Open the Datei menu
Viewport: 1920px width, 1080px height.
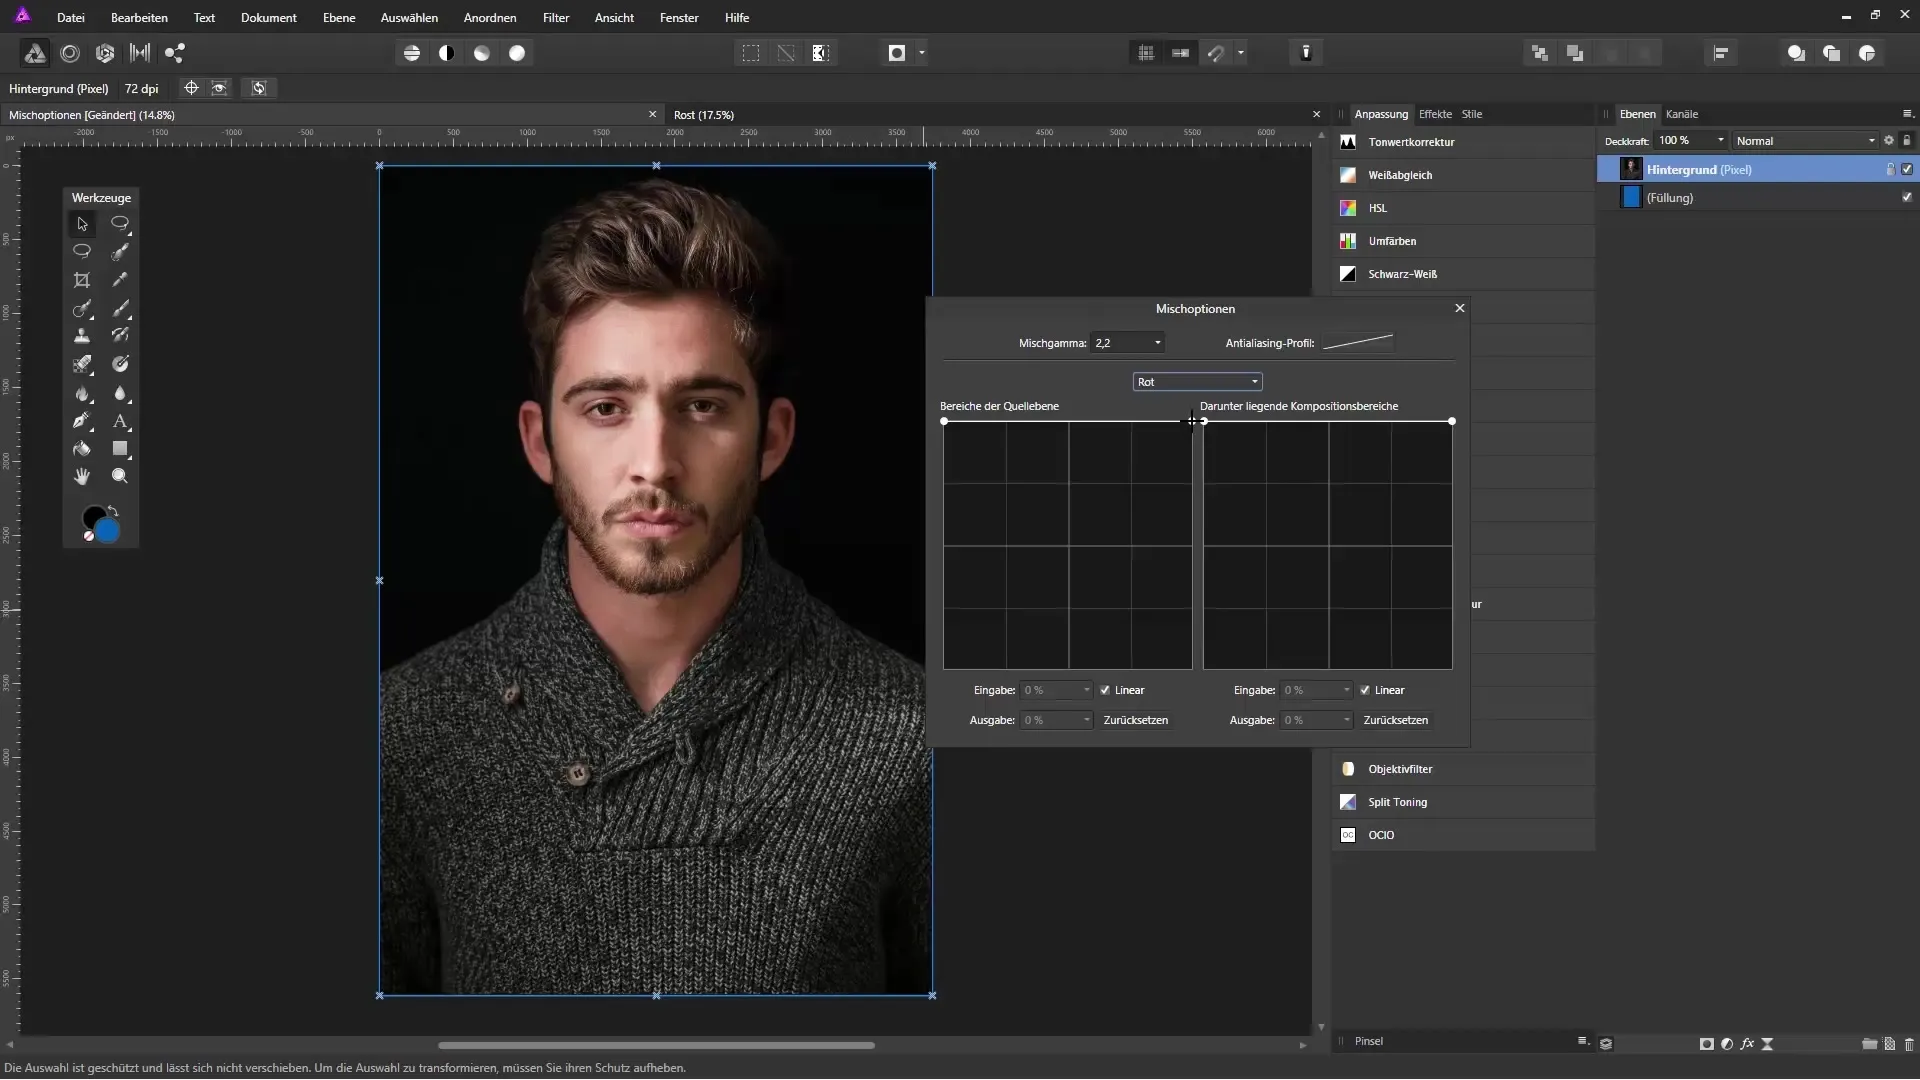click(x=70, y=18)
